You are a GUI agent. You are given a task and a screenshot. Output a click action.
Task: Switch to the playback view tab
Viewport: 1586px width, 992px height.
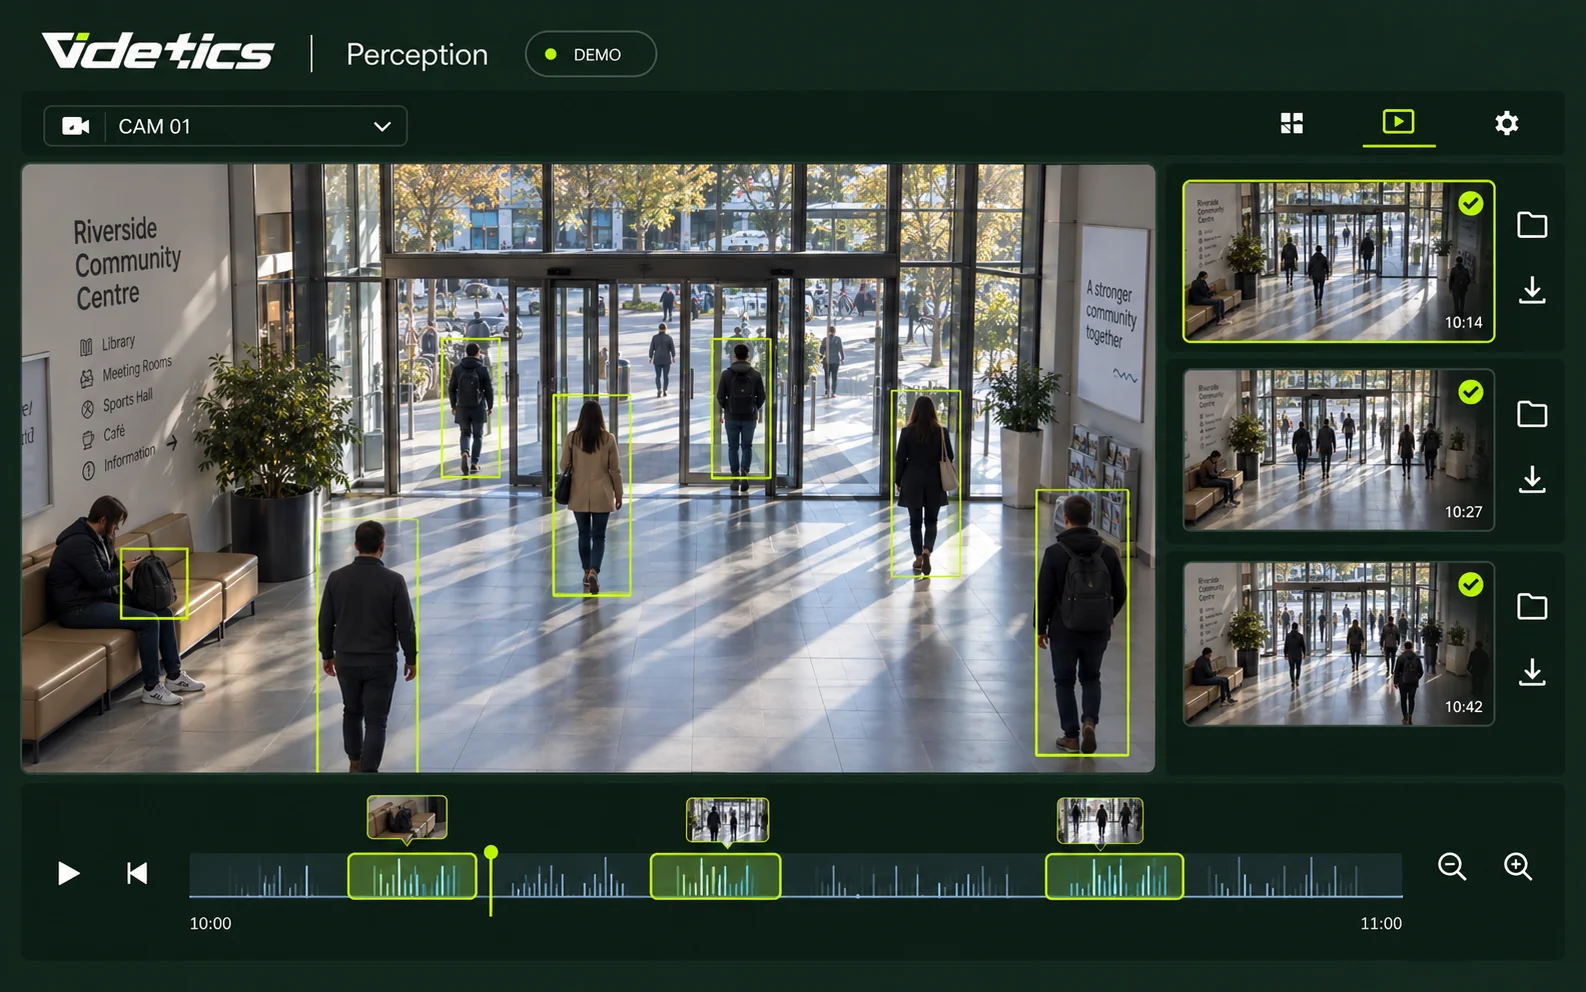click(1398, 122)
